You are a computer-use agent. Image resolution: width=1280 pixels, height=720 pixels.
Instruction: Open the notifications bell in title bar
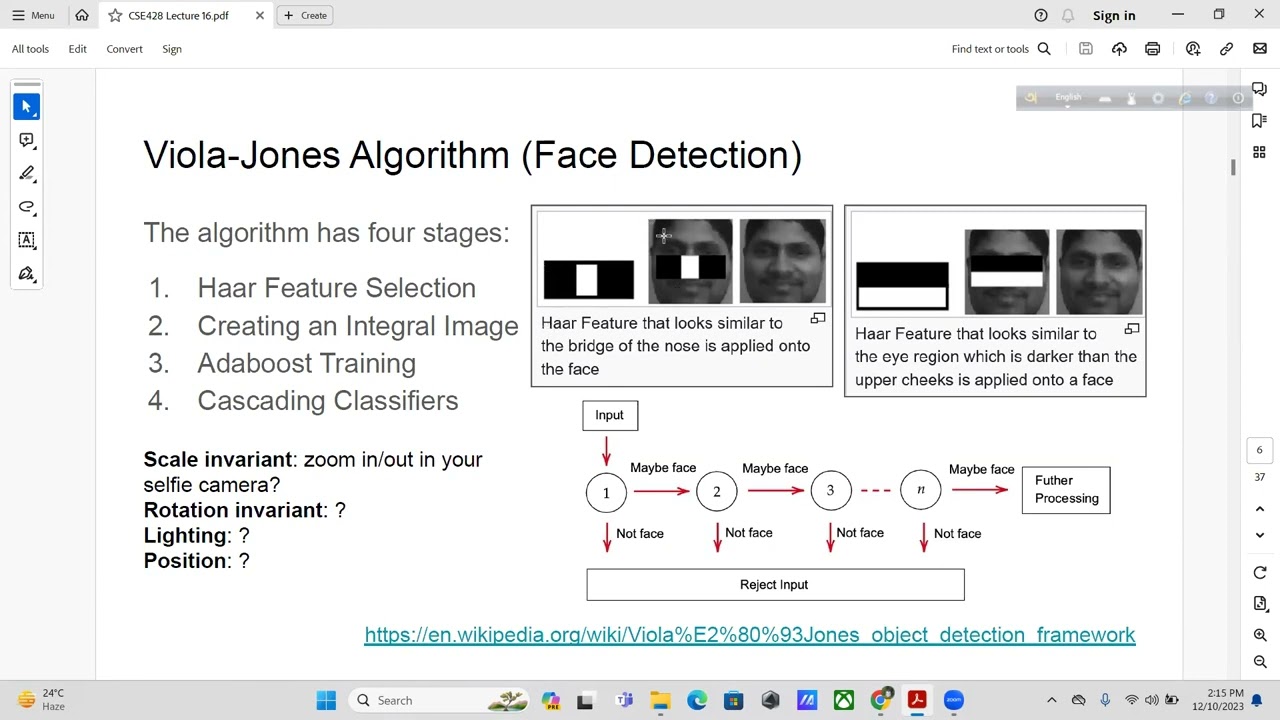click(x=1068, y=15)
